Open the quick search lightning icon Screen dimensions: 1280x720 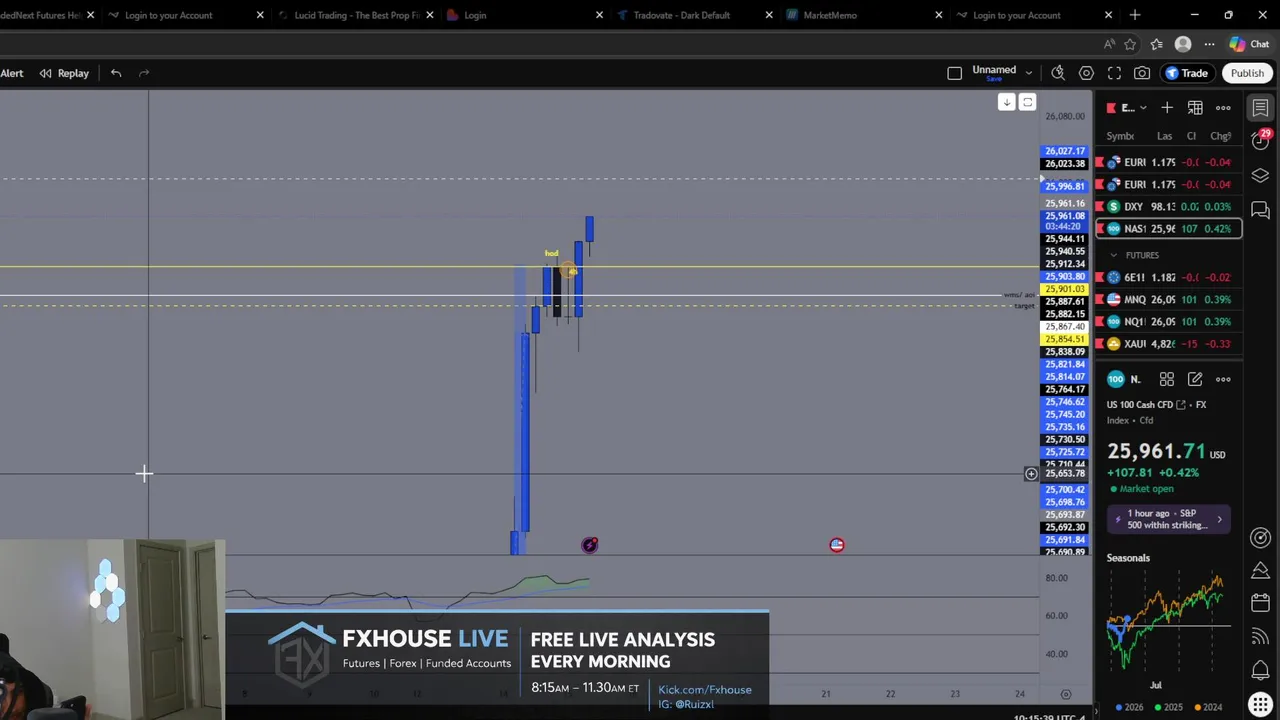pyautogui.click(x=1058, y=73)
